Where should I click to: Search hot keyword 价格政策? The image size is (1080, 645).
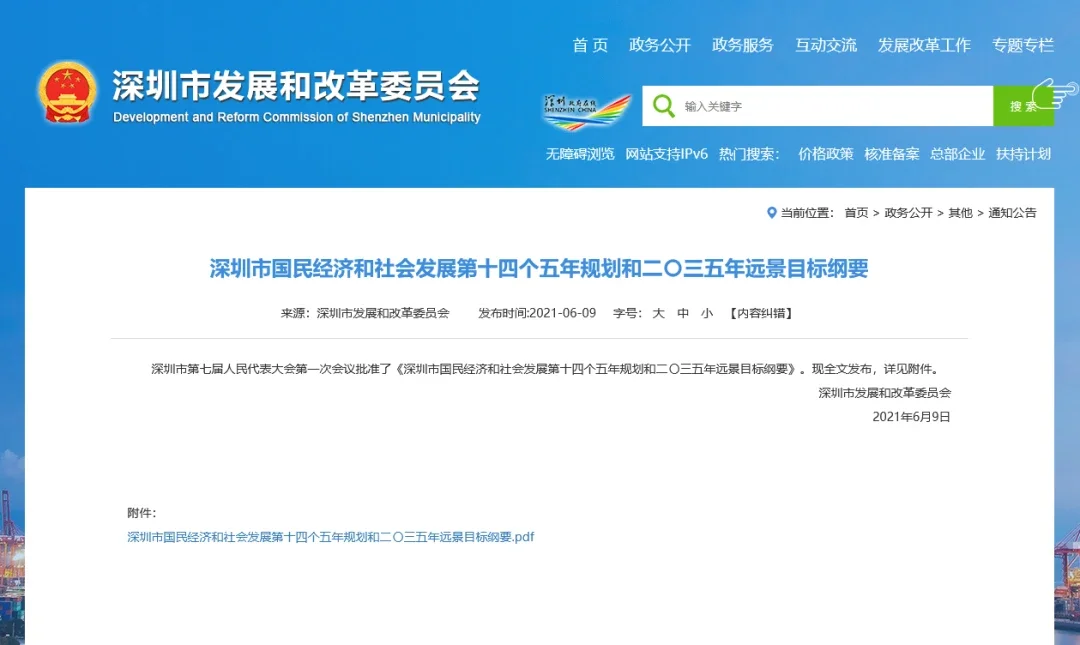tap(826, 154)
